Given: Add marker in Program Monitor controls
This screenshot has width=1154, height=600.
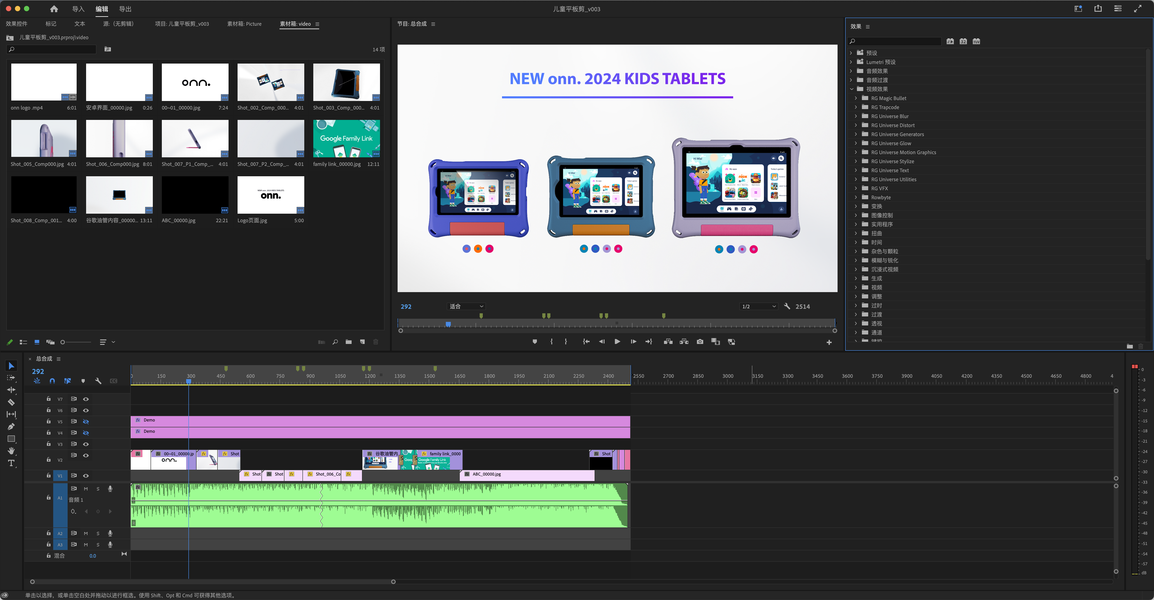Looking at the screenshot, I should tap(534, 342).
